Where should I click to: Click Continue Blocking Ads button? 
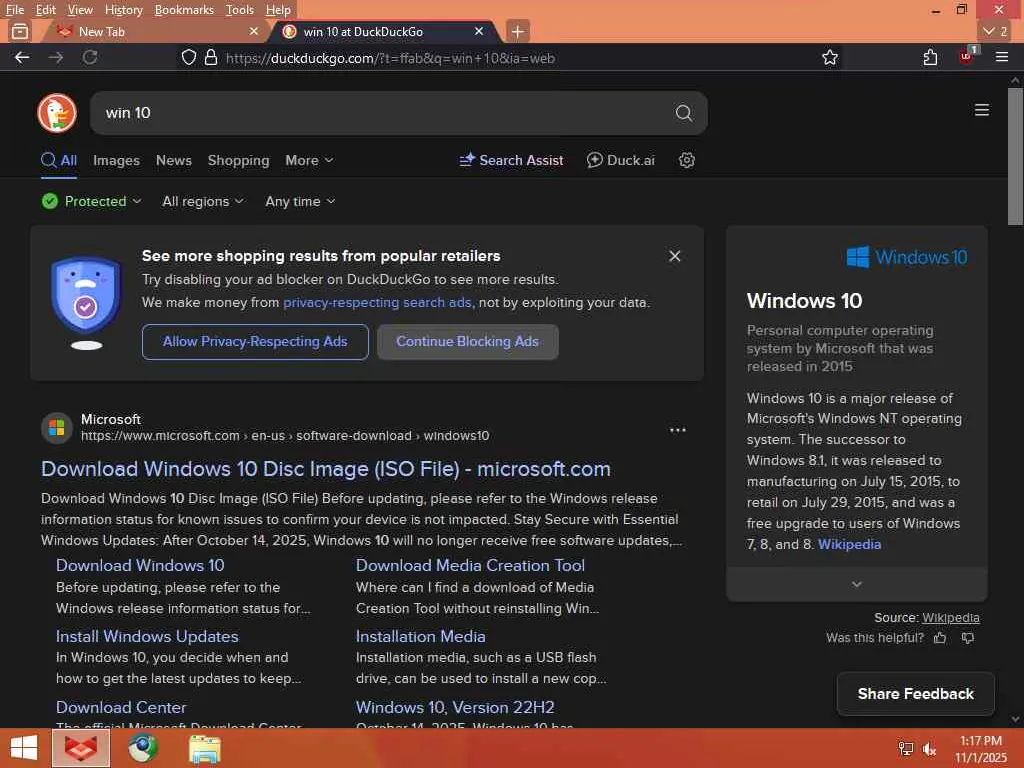468,342
